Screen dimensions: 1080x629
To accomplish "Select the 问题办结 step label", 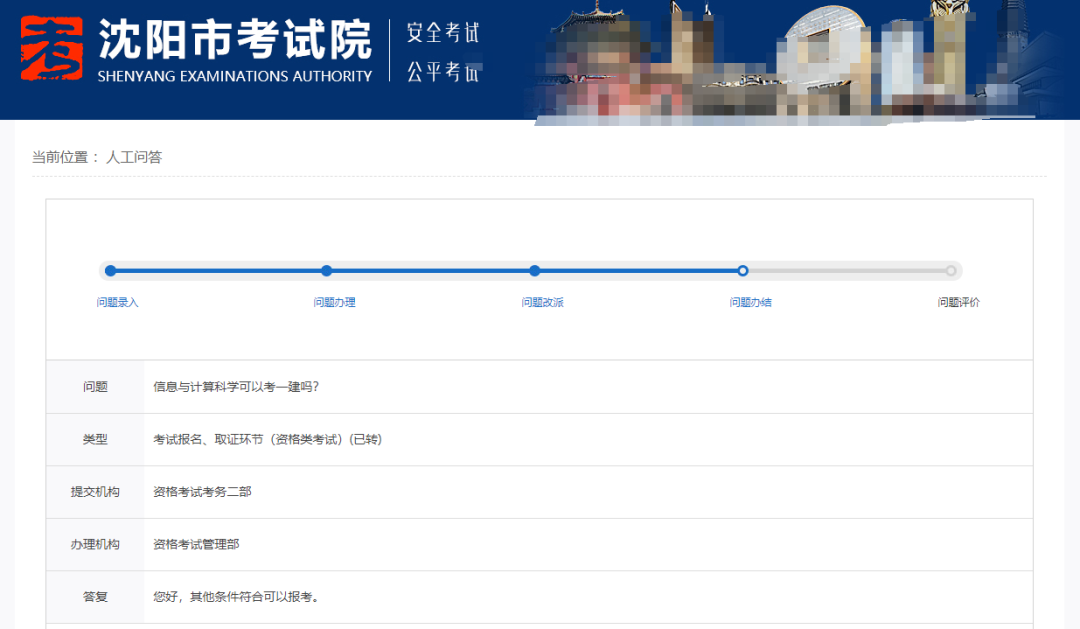I will (750, 302).
